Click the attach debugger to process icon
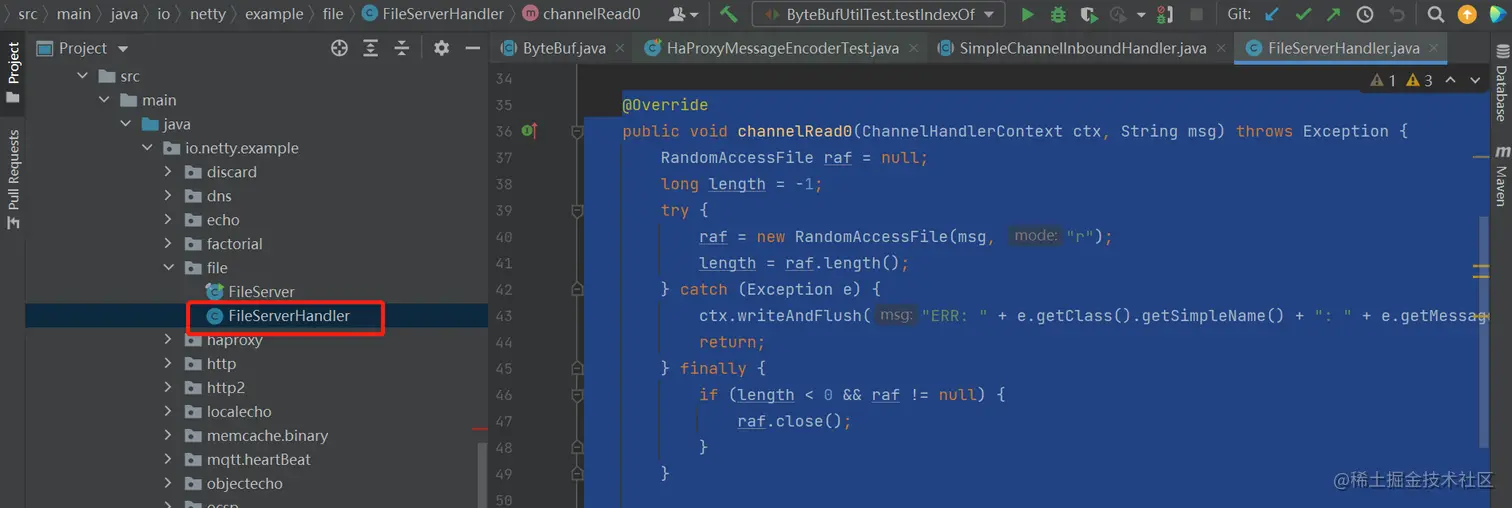1512x508 pixels. tap(1165, 14)
